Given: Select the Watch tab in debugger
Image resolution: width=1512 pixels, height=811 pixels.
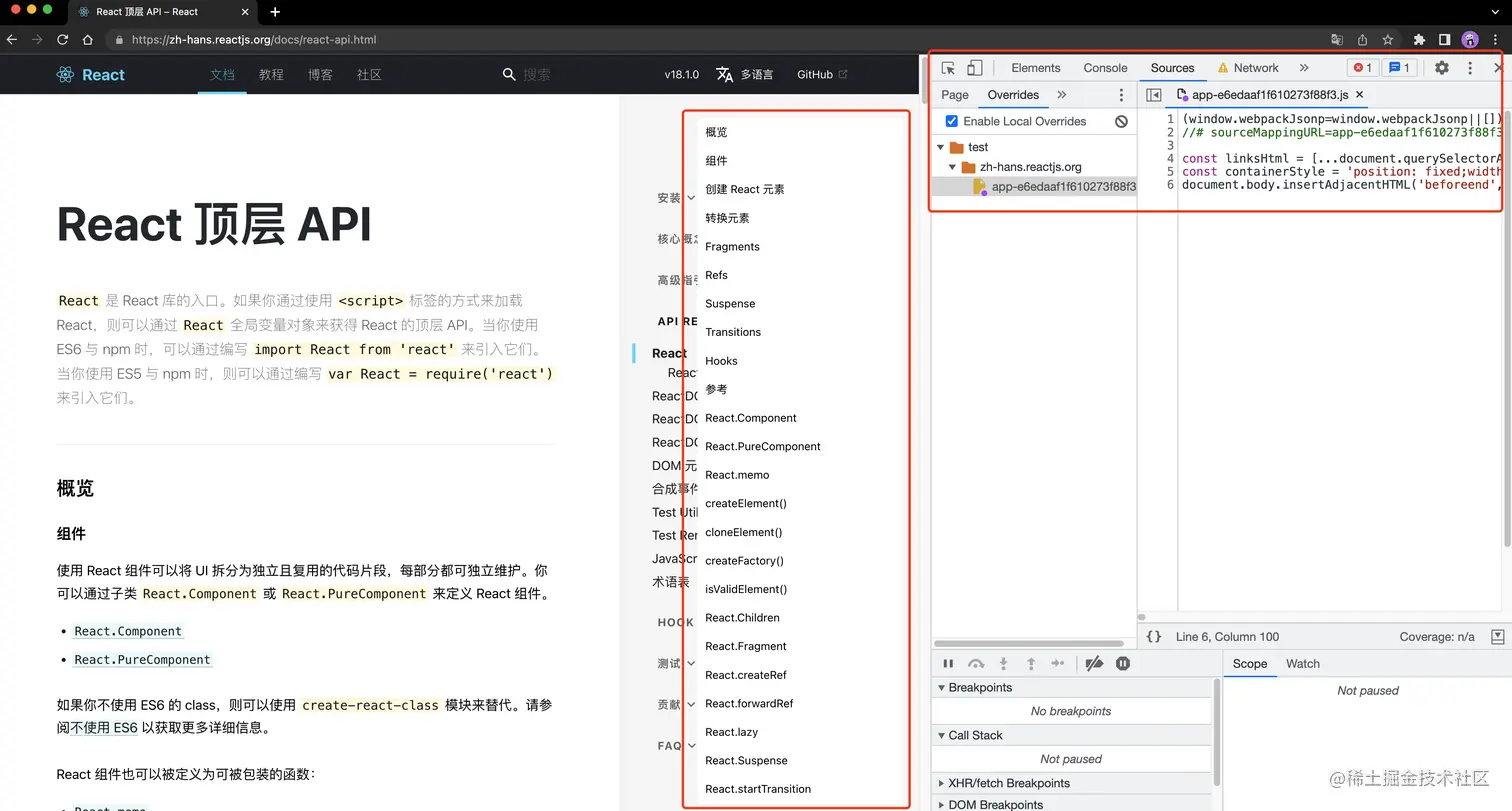Looking at the screenshot, I should pyautogui.click(x=1302, y=664).
